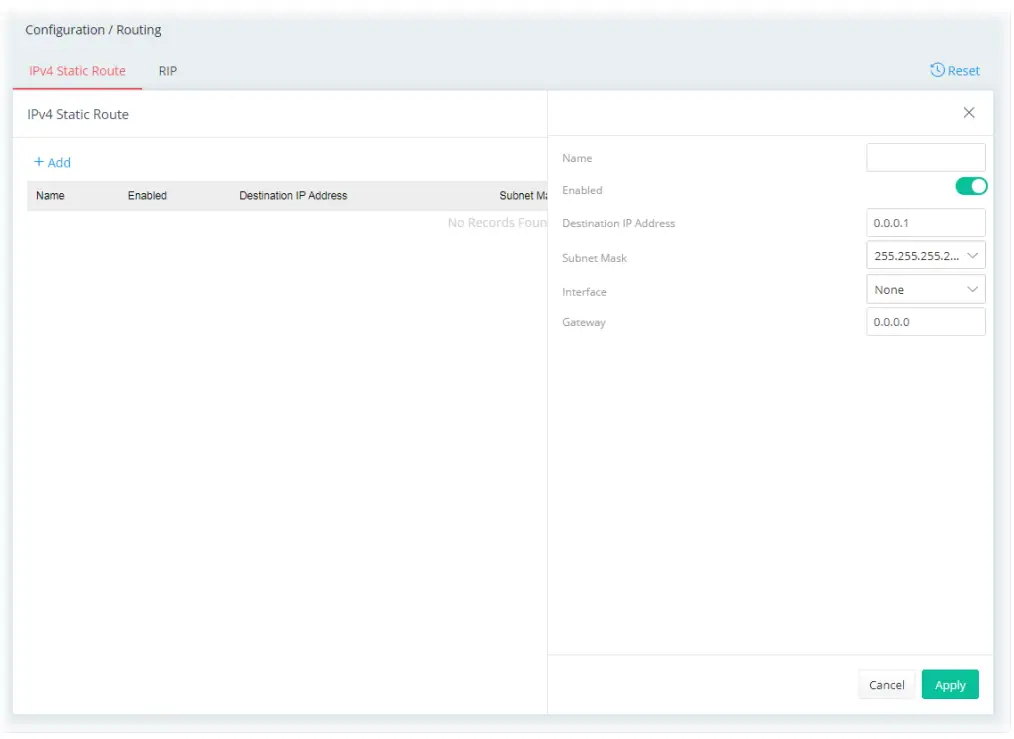Click the Add link text

pos(59,163)
